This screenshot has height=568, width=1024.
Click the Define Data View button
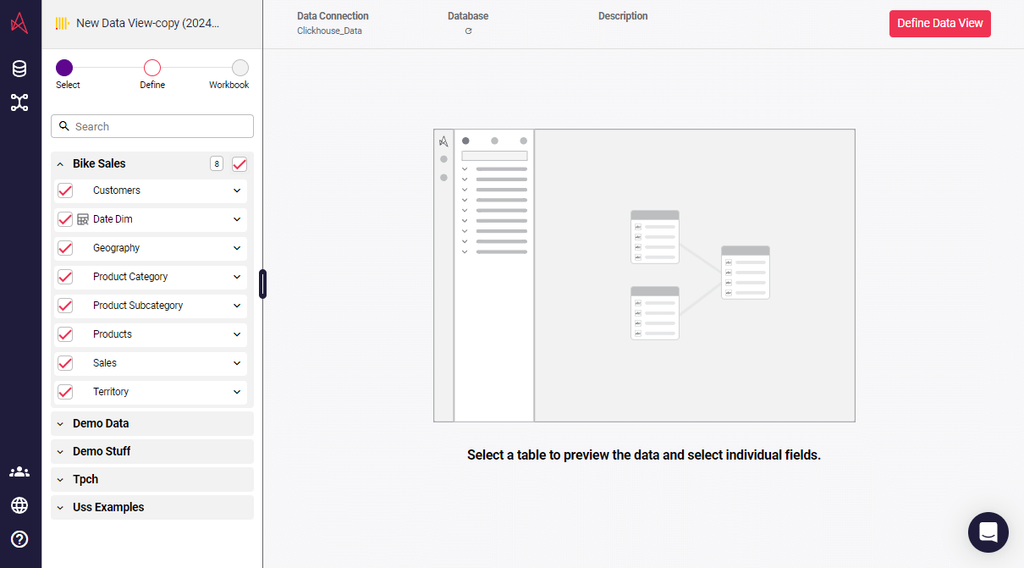tap(939, 23)
